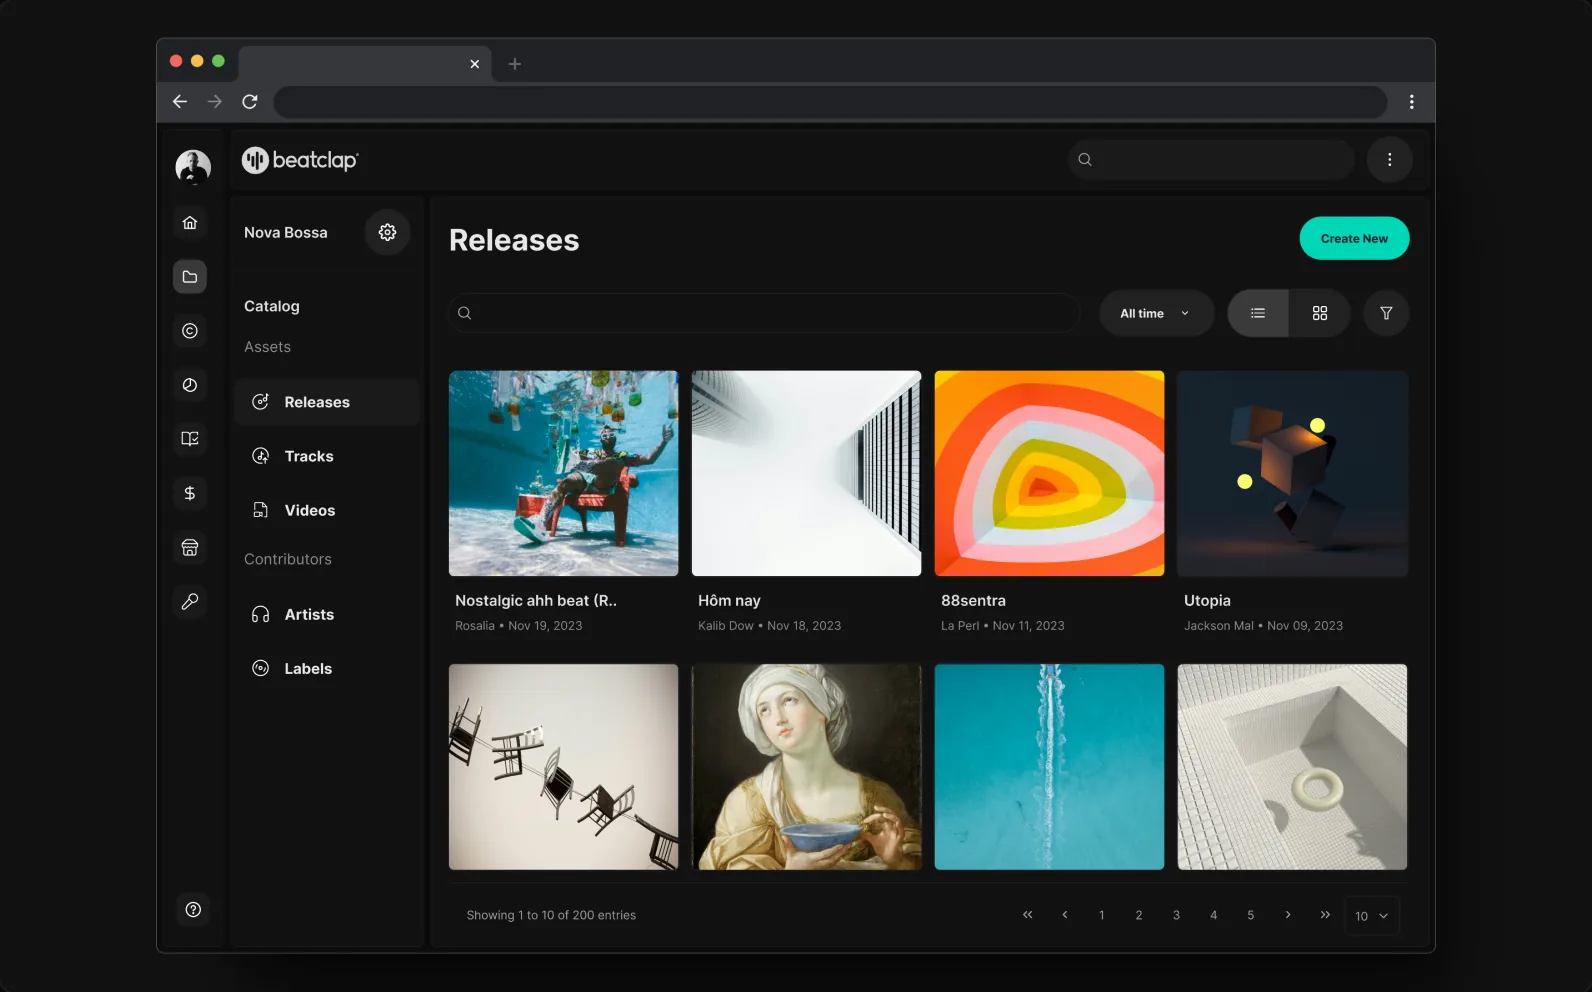
Task: Open Nova Bossa settings gear
Action: [387, 232]
